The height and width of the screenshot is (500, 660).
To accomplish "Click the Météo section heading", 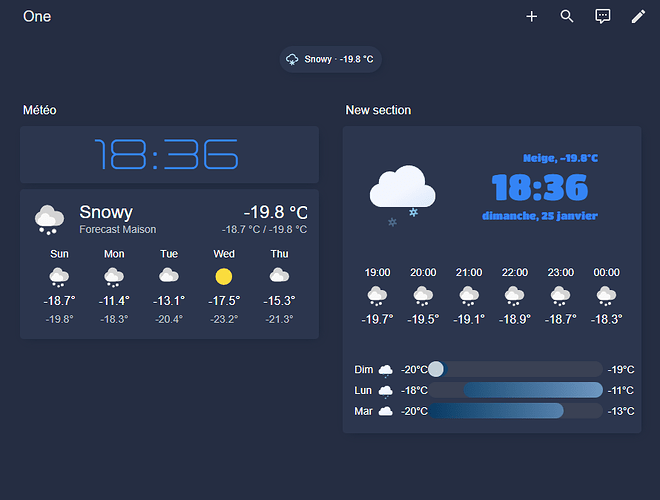I will pyautogui.click(x=40, y=110).
